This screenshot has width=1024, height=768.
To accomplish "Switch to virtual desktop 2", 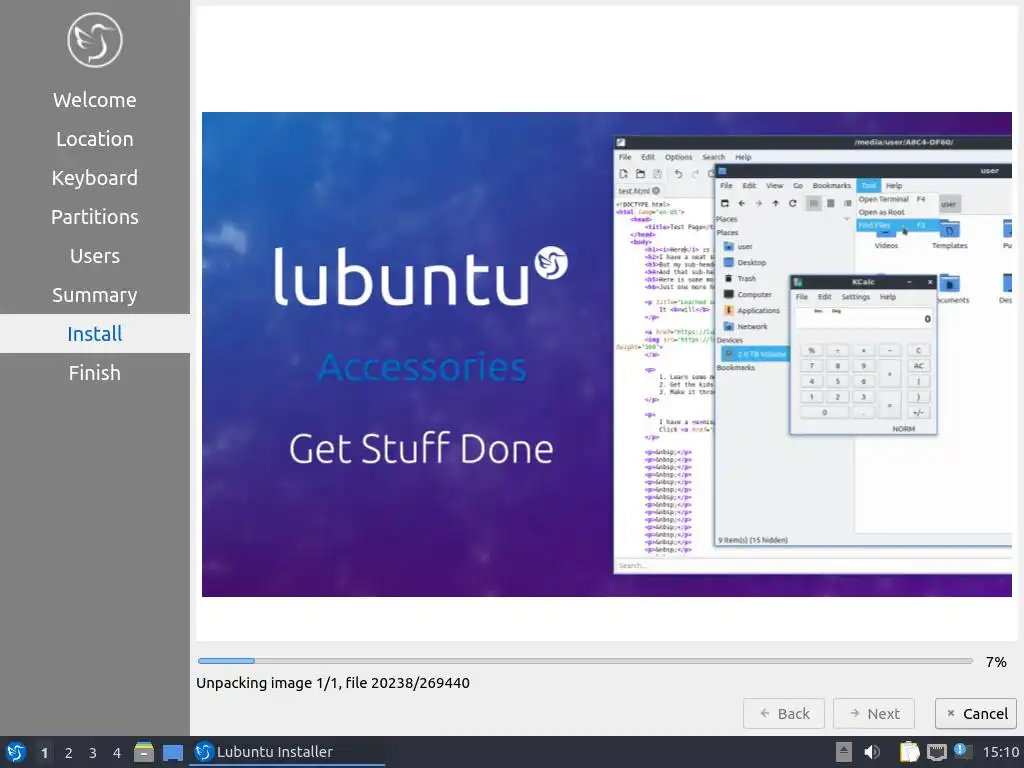I will pos(69,753).
